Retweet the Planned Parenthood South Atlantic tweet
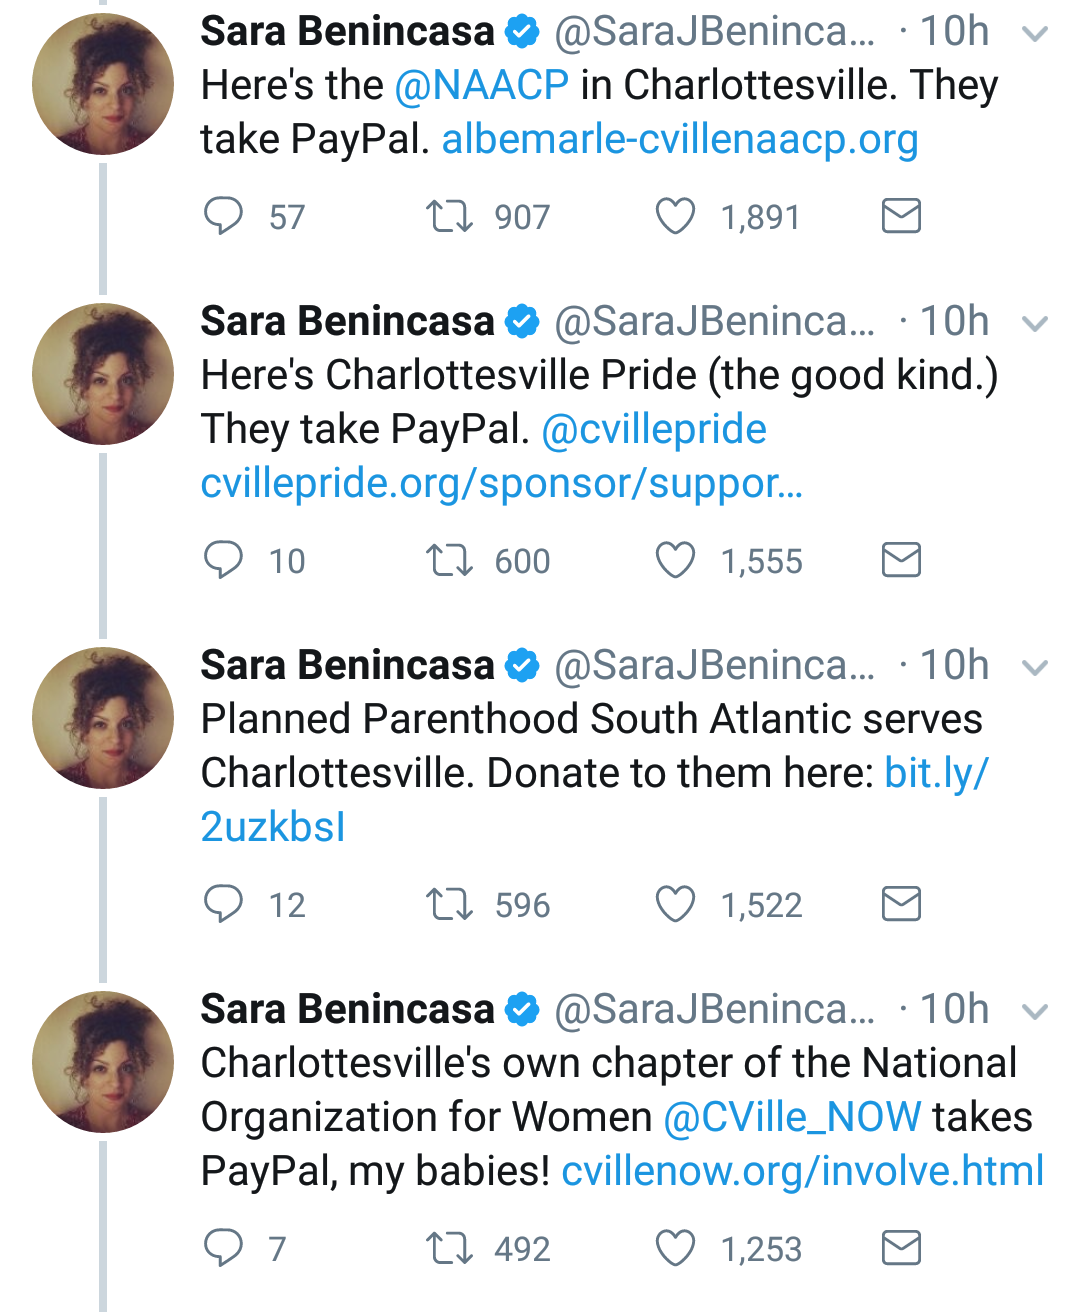The width and height of the screenshot is (1080, 1312). pos(449,904)
